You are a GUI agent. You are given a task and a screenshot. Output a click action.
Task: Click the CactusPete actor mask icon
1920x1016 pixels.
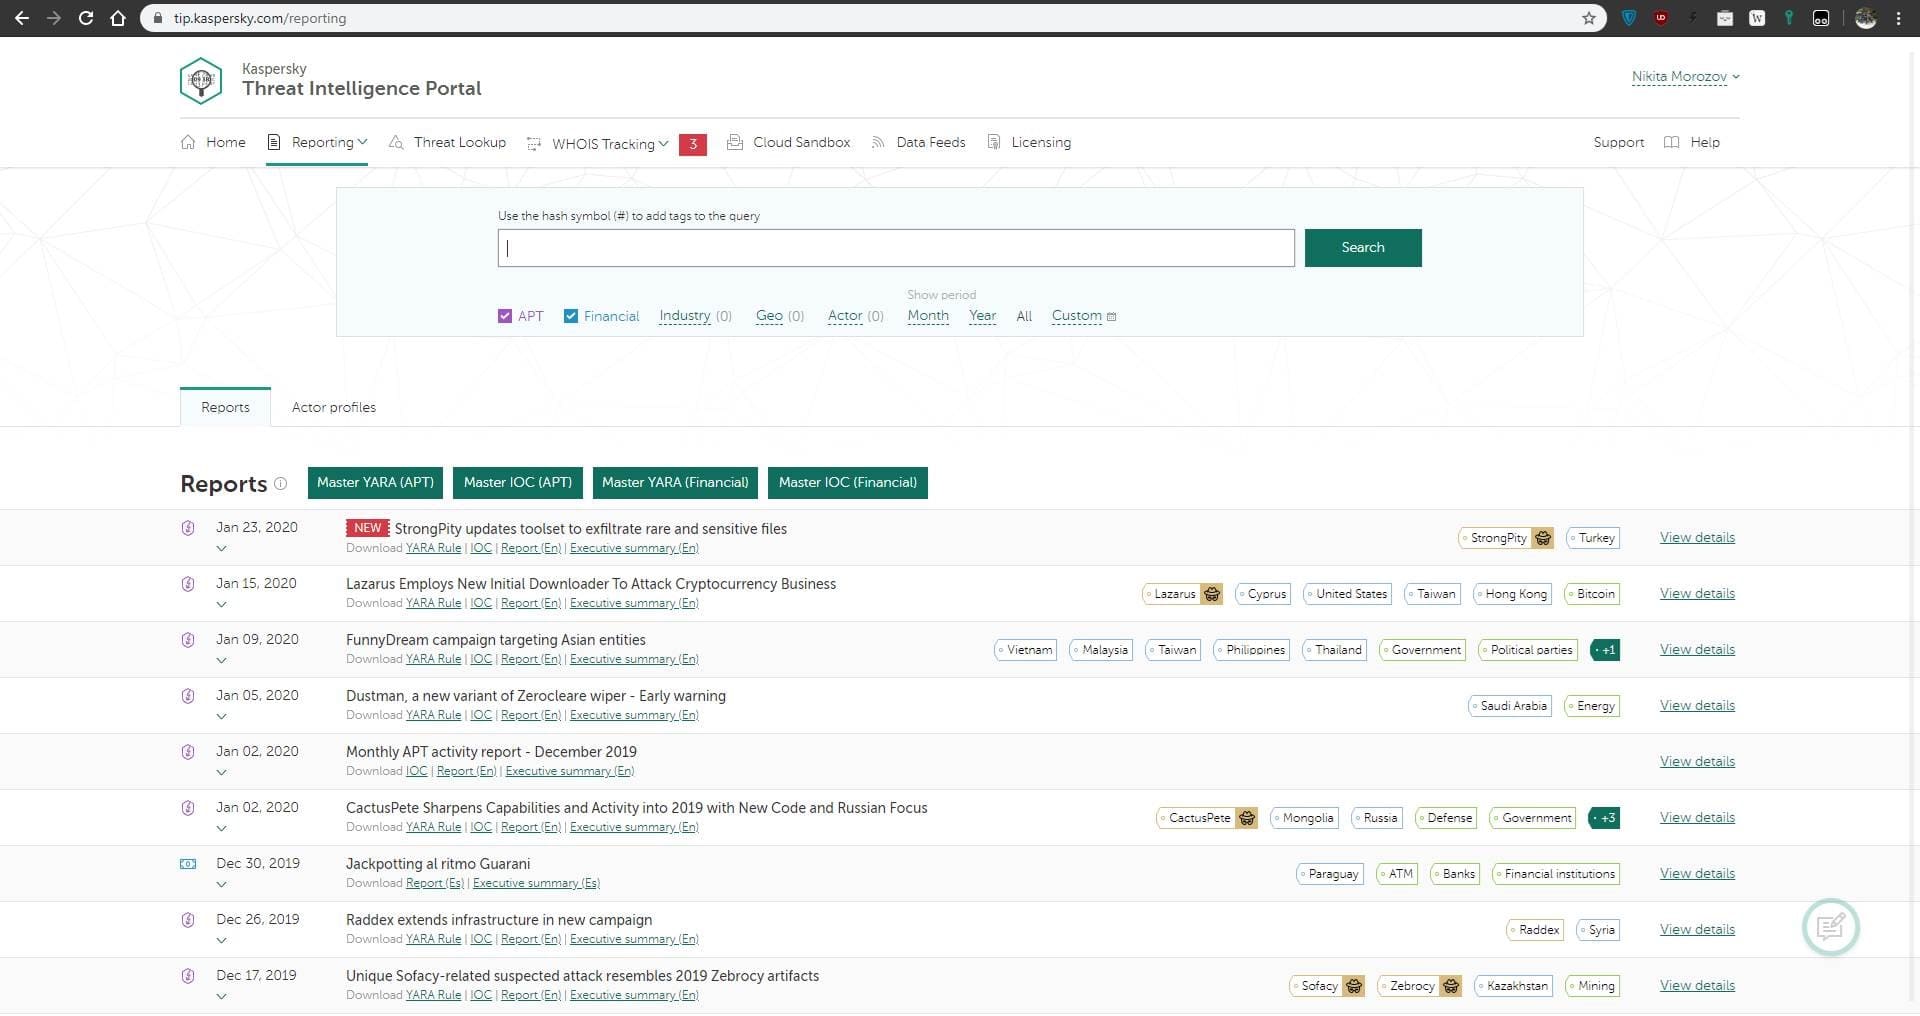tap(1247, 818)
